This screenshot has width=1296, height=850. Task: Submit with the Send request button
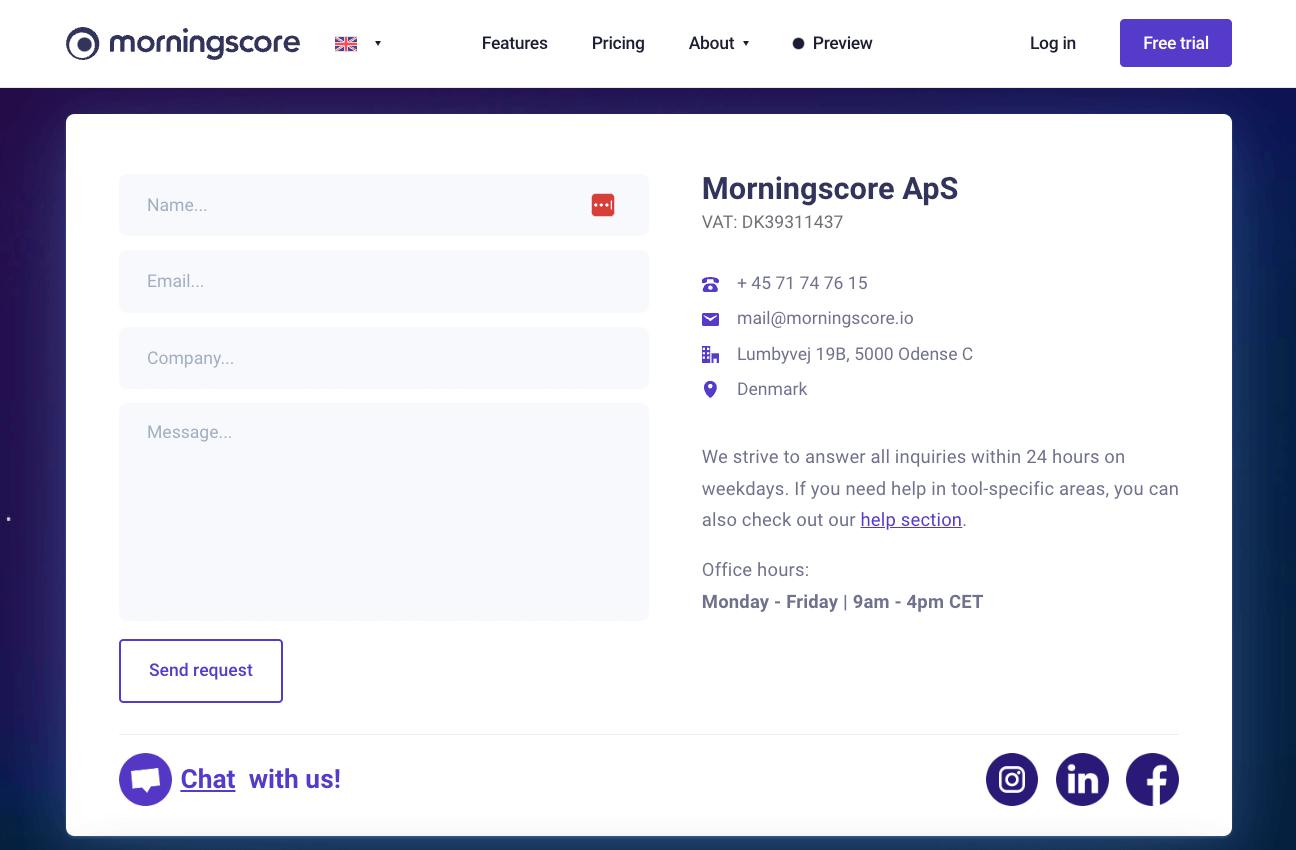tap(201, 671)
